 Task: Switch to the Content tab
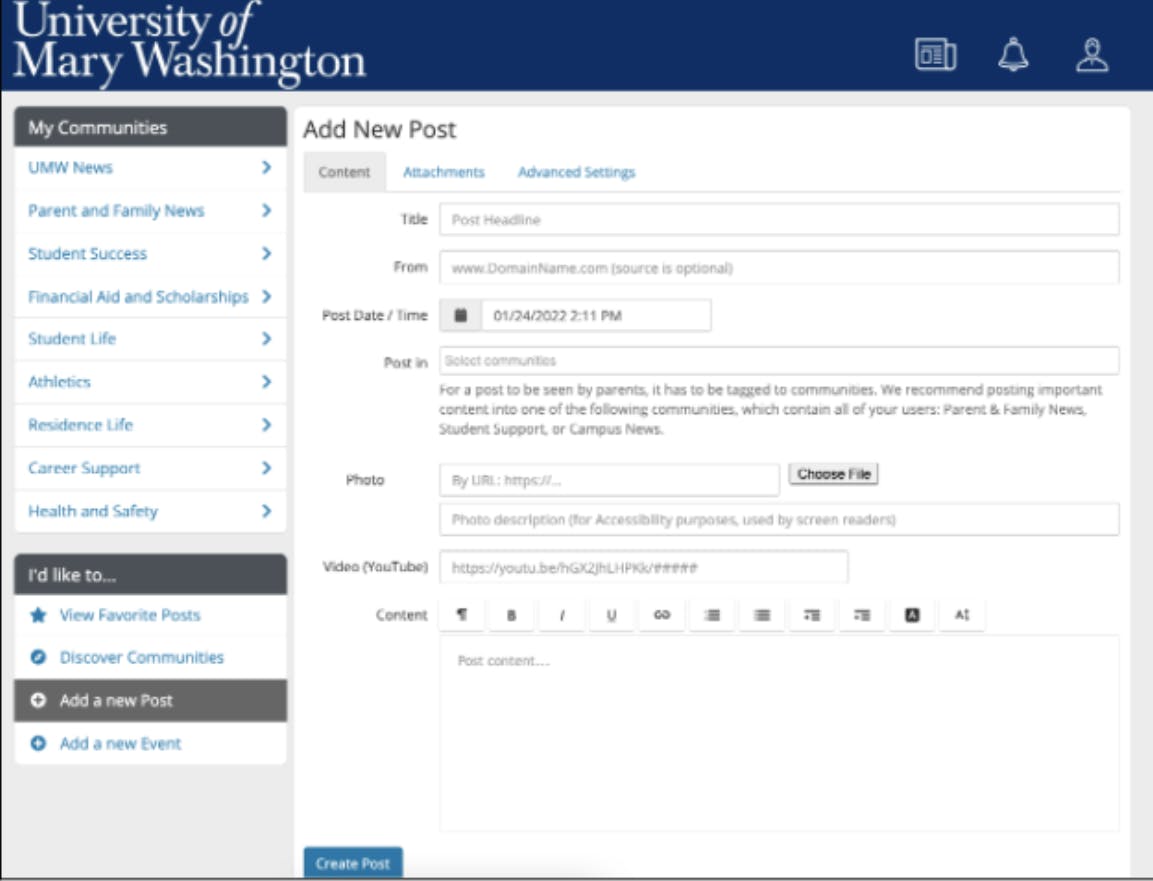point(344,172)
